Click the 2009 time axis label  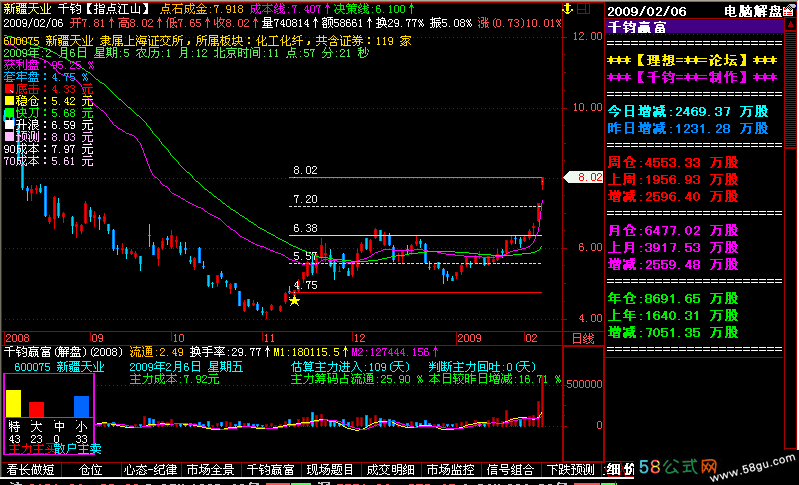[x=469, y=338]
